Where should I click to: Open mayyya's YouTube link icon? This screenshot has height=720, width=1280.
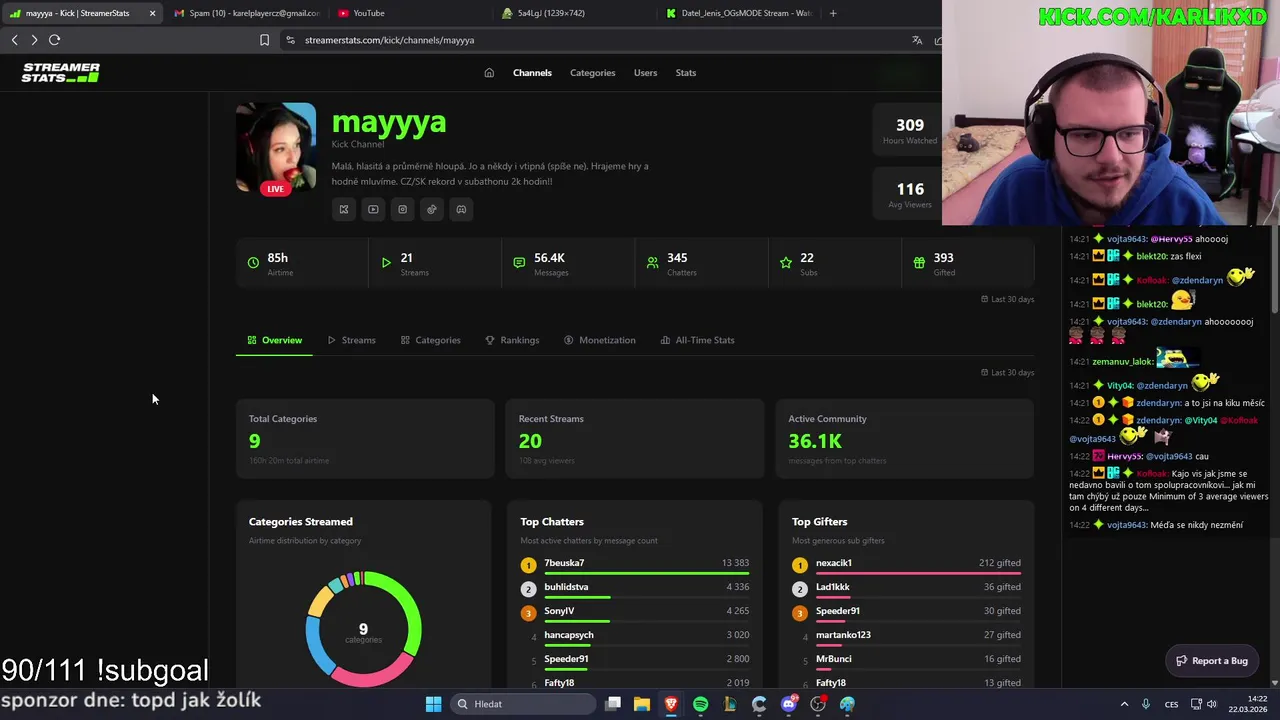[x=373, y=209]
